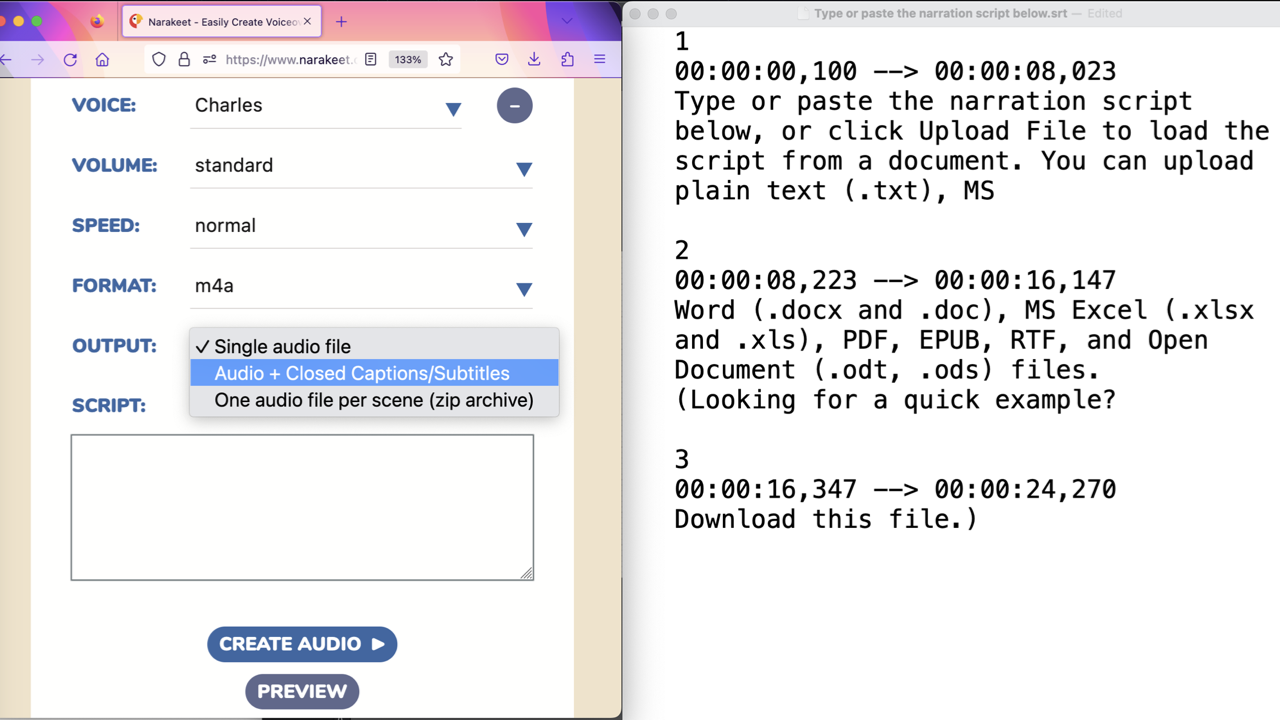Screen dimensions: 1280x720
Task: Go to the browser home page icon
Action: click(102, 59)
